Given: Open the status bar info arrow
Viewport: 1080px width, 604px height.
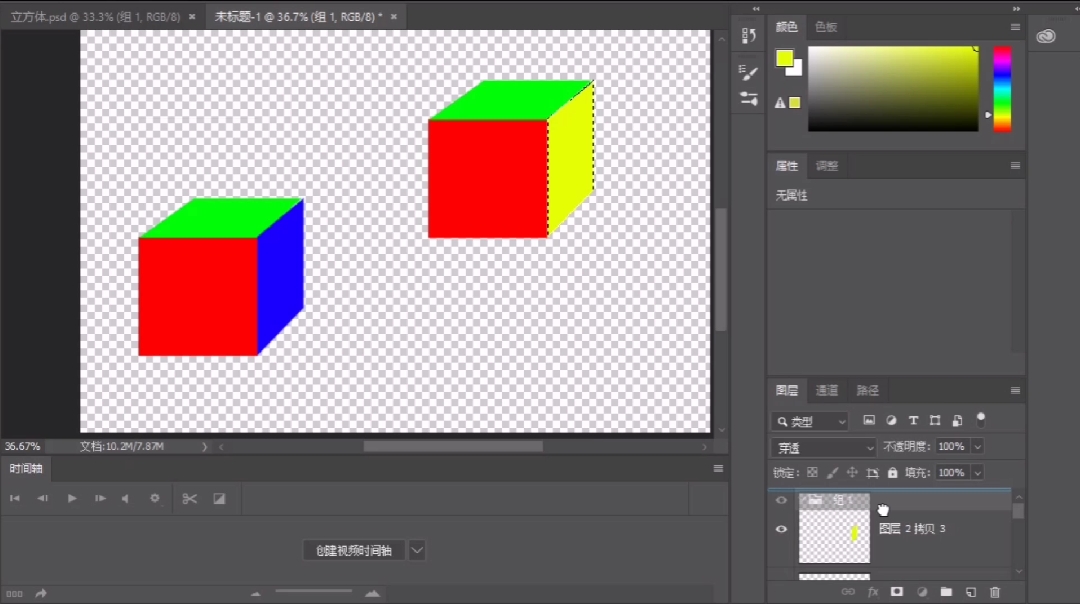Looking at the screenshot, I should [205, 446].
